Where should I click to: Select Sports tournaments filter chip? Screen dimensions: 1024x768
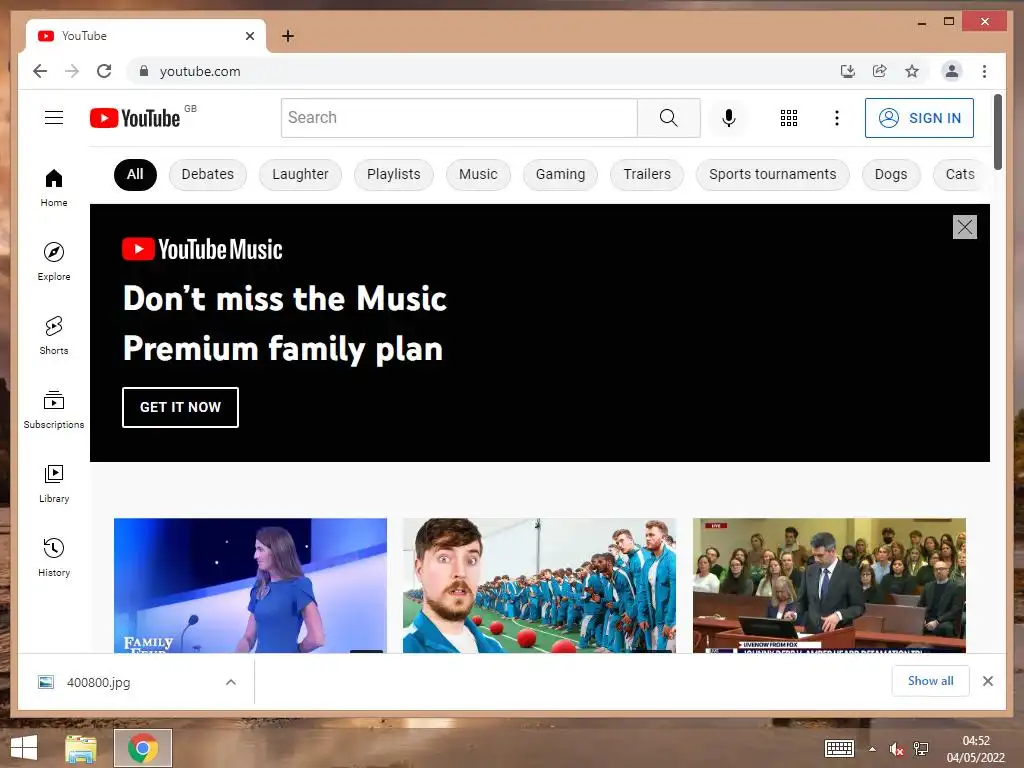coord(773,174)
